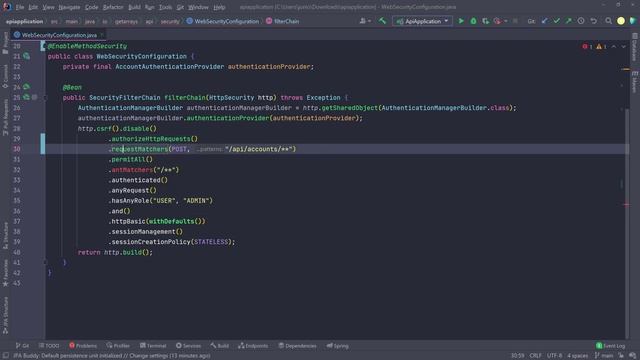This screenshot has width=640, height=360.
Task: Open Search Everywhere magnifier icon
Action: point(608,21)
